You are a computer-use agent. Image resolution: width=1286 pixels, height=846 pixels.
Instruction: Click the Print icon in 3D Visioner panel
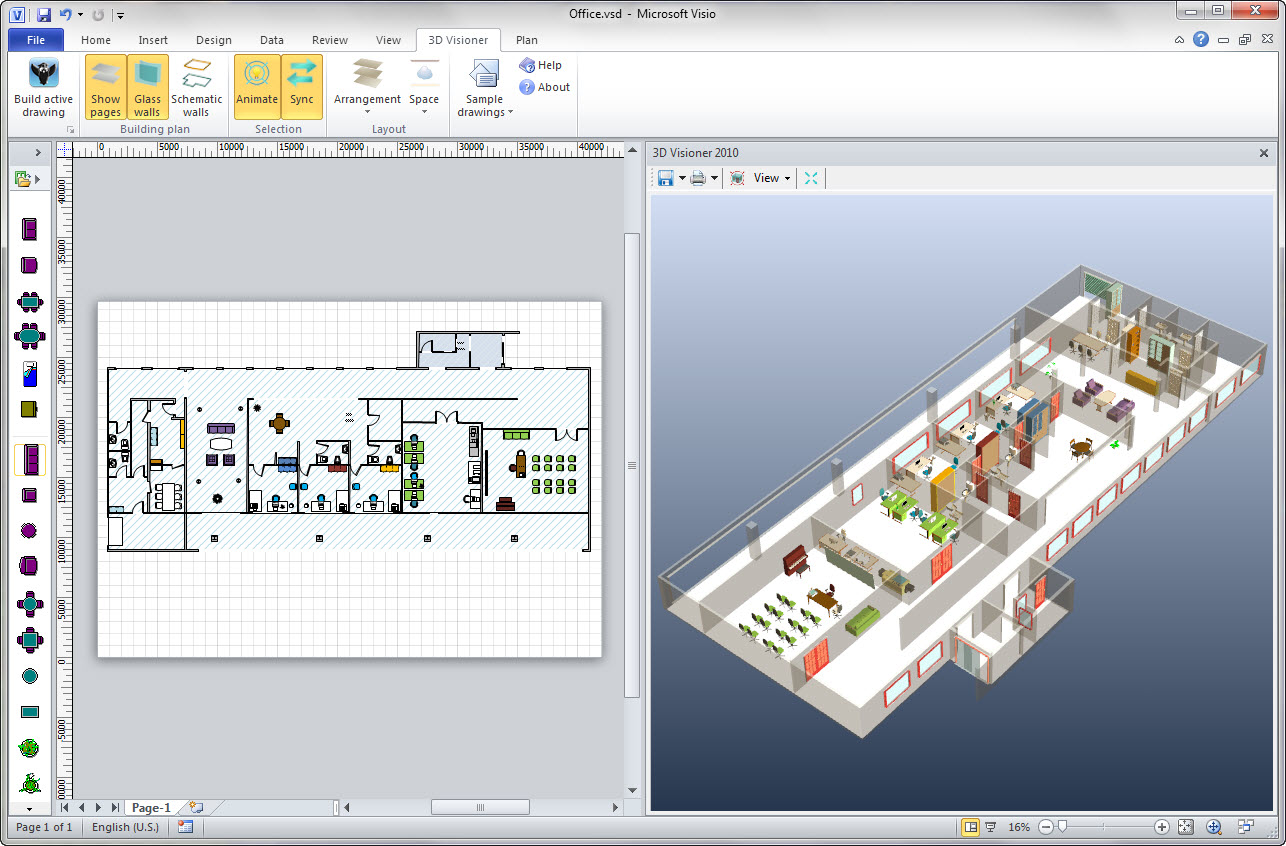click(698, 178)
